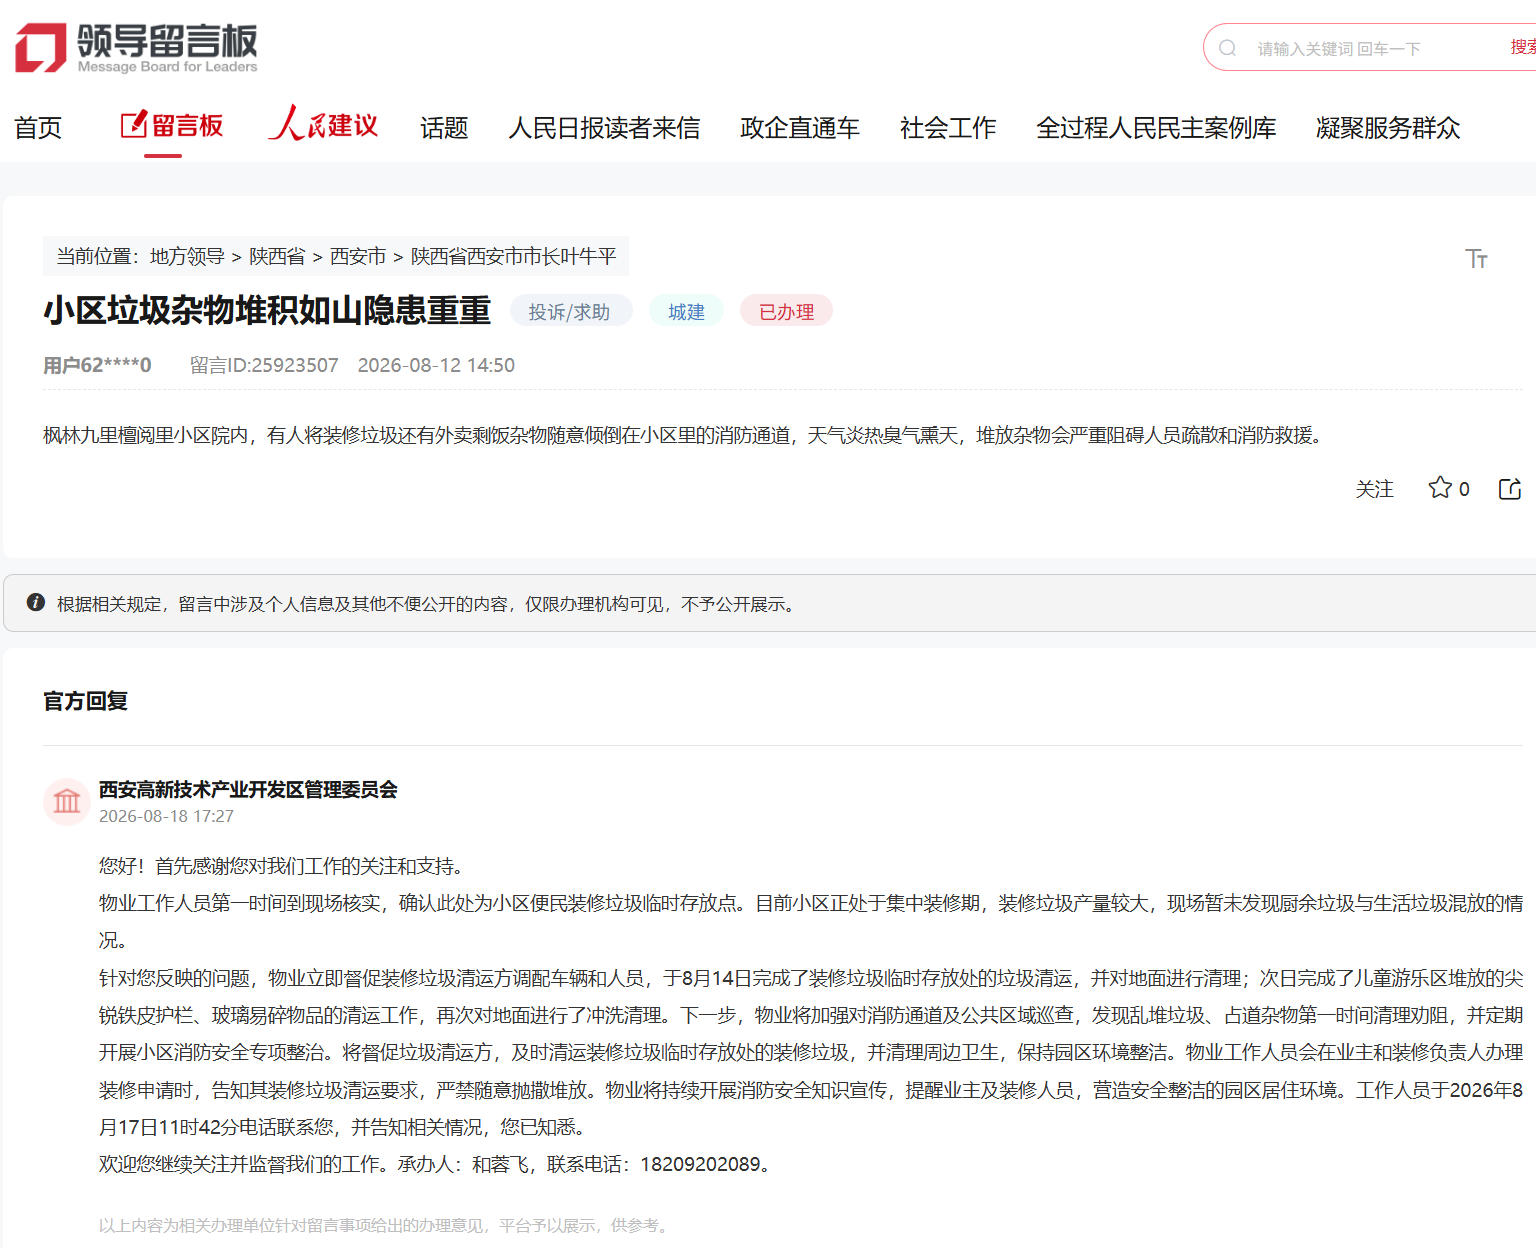Click the message ID 留言ID:25923507

coord(264,365)
